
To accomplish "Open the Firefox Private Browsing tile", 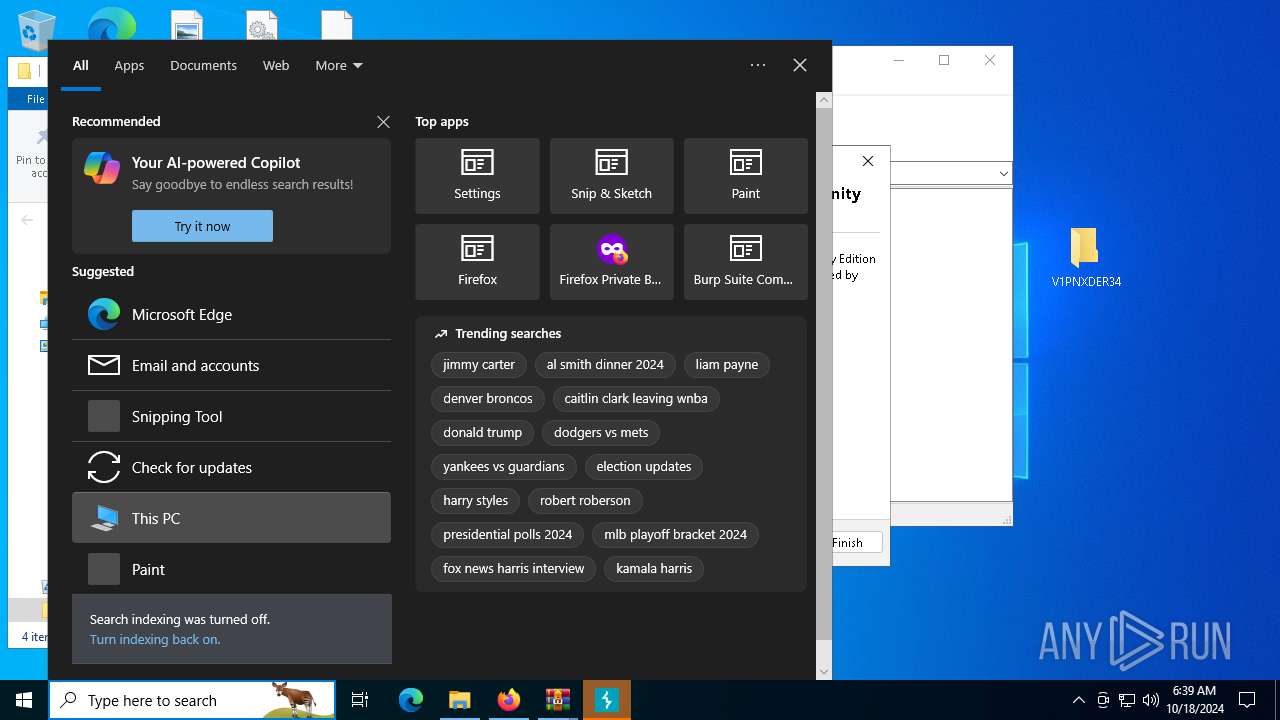I will pyautogui.click(x=611, y=262).
